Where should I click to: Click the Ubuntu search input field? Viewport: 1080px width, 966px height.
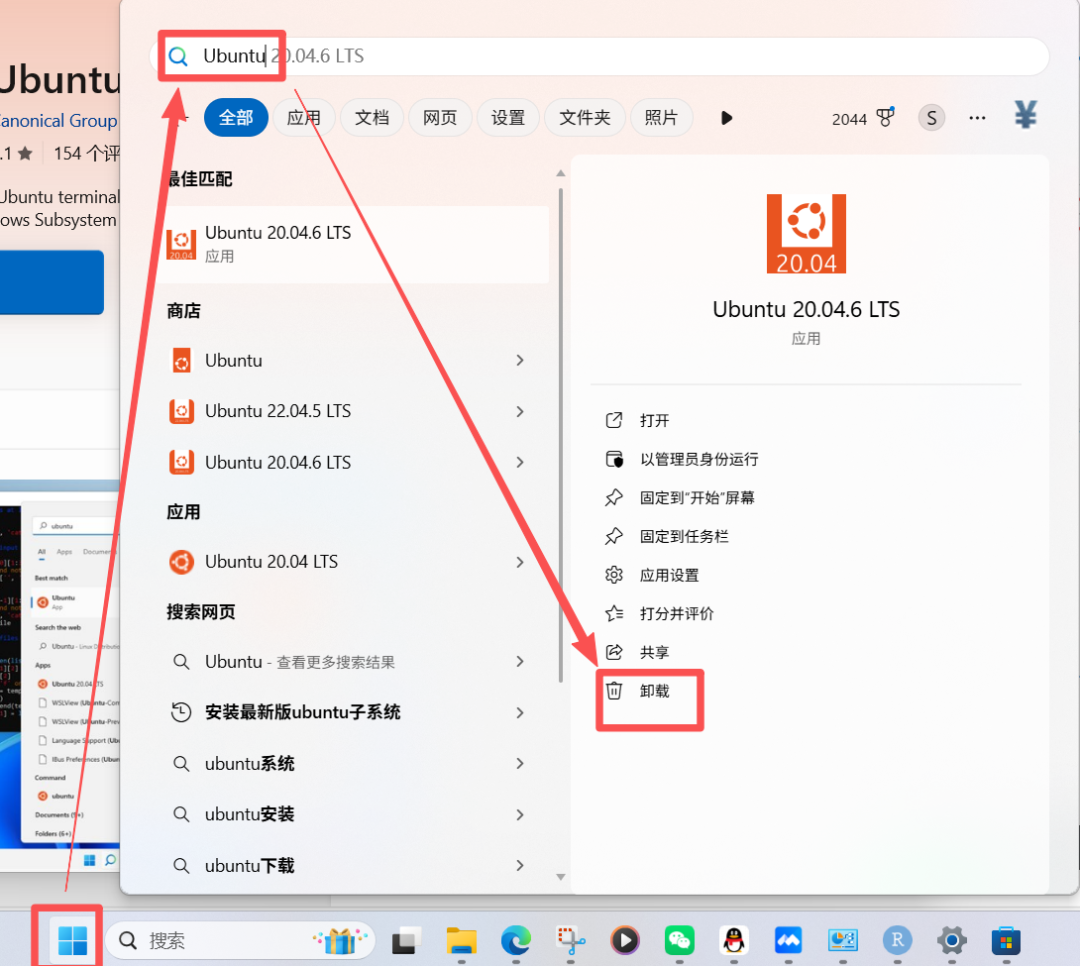coord(599,56)
